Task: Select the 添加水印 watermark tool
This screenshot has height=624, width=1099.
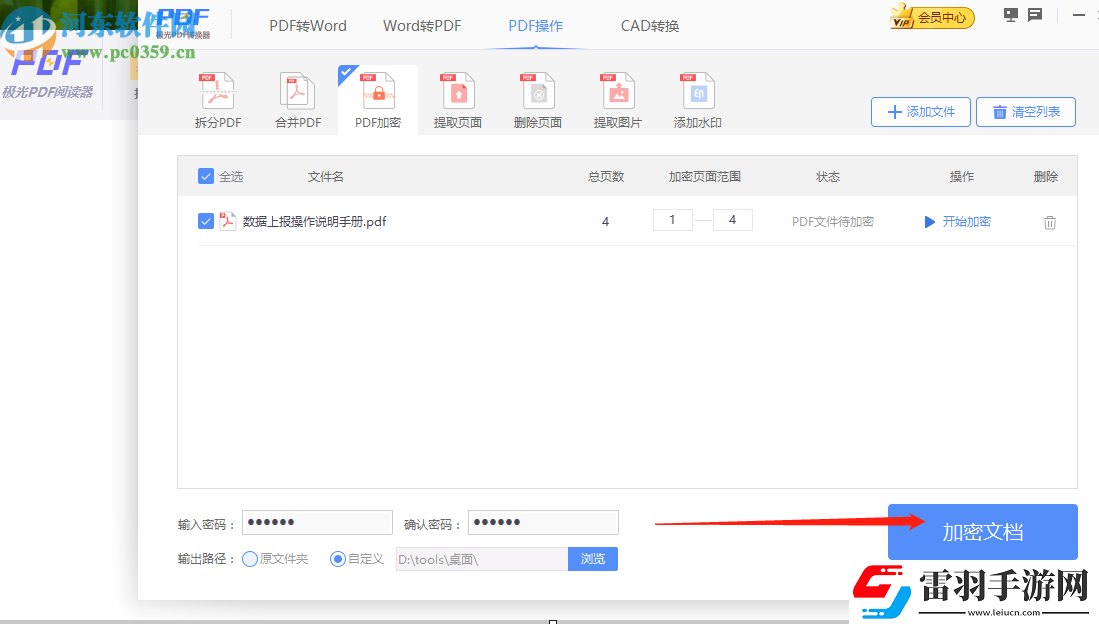Action: tap(697, 101)
